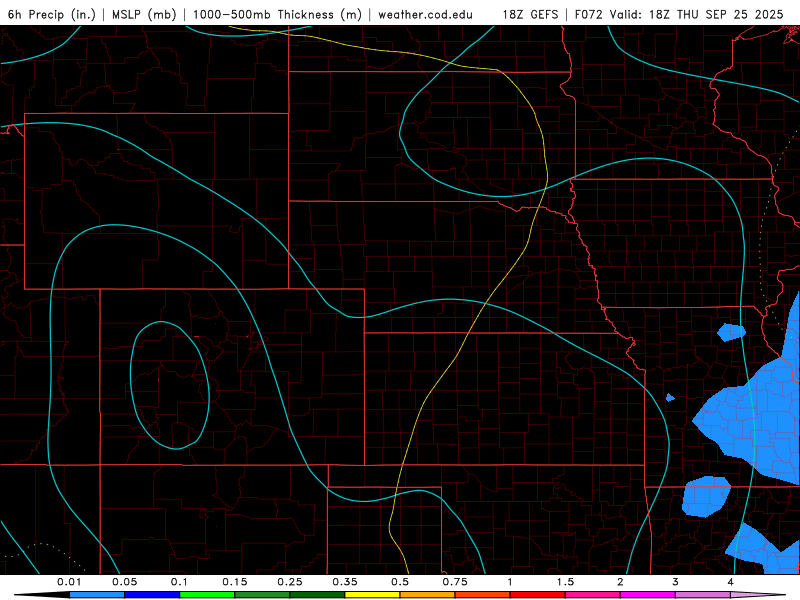Click the "0.01" legend value
800x600 pixels.
pos(69,582)
